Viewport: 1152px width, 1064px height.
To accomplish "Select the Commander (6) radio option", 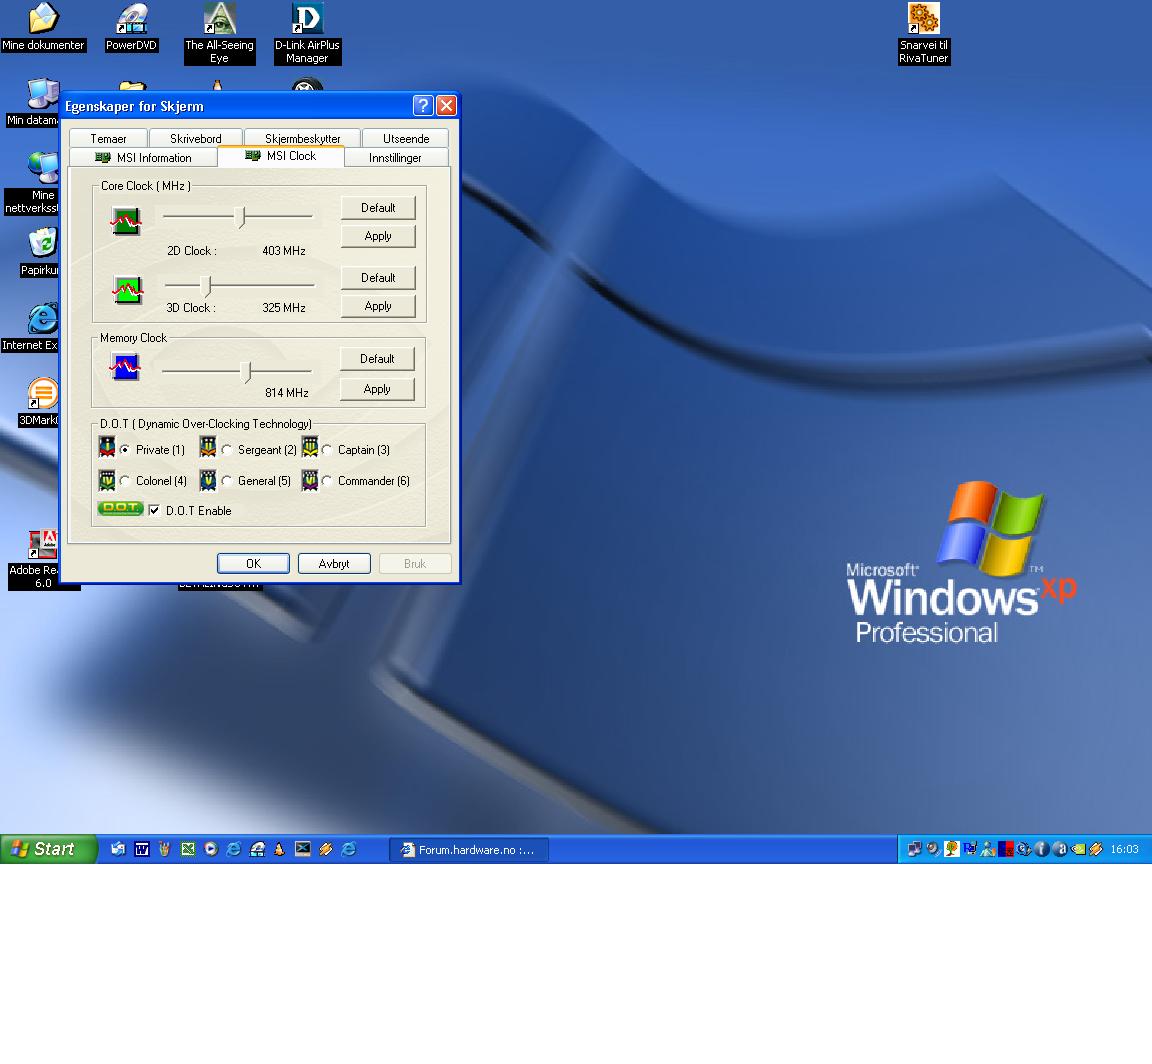I will [327, 481].
